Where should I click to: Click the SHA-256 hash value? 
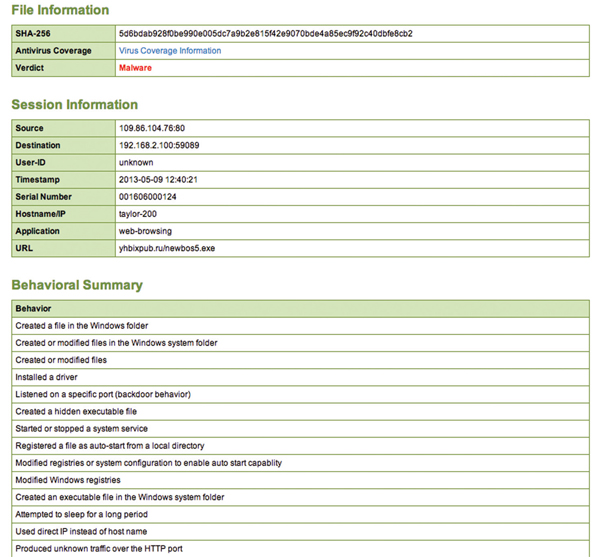pyautogui.click(x=264, y=33)
